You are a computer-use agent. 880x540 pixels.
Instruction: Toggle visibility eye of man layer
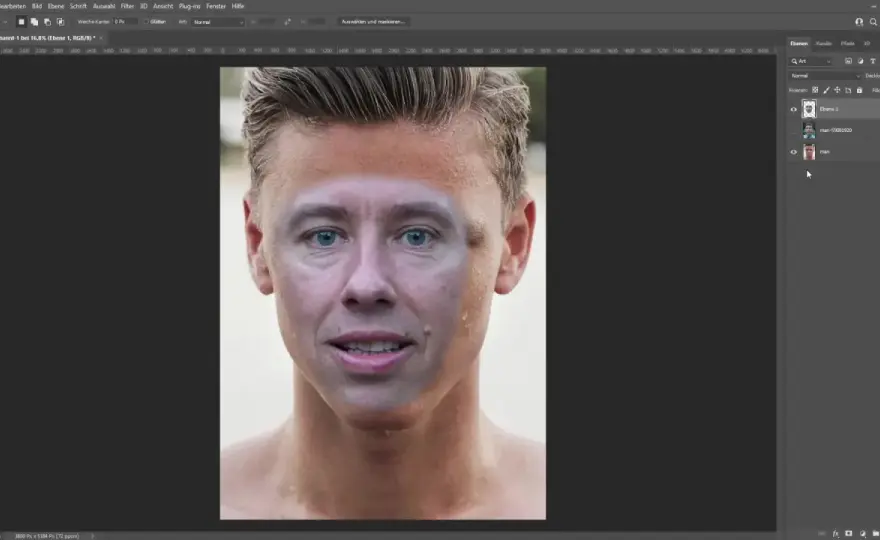794,152
